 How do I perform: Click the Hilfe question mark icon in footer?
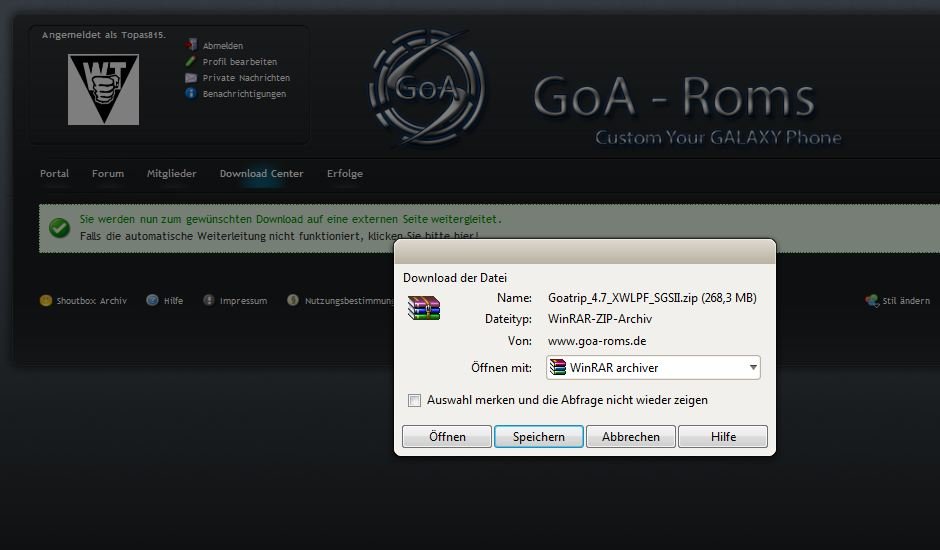(x=152, y=300)
